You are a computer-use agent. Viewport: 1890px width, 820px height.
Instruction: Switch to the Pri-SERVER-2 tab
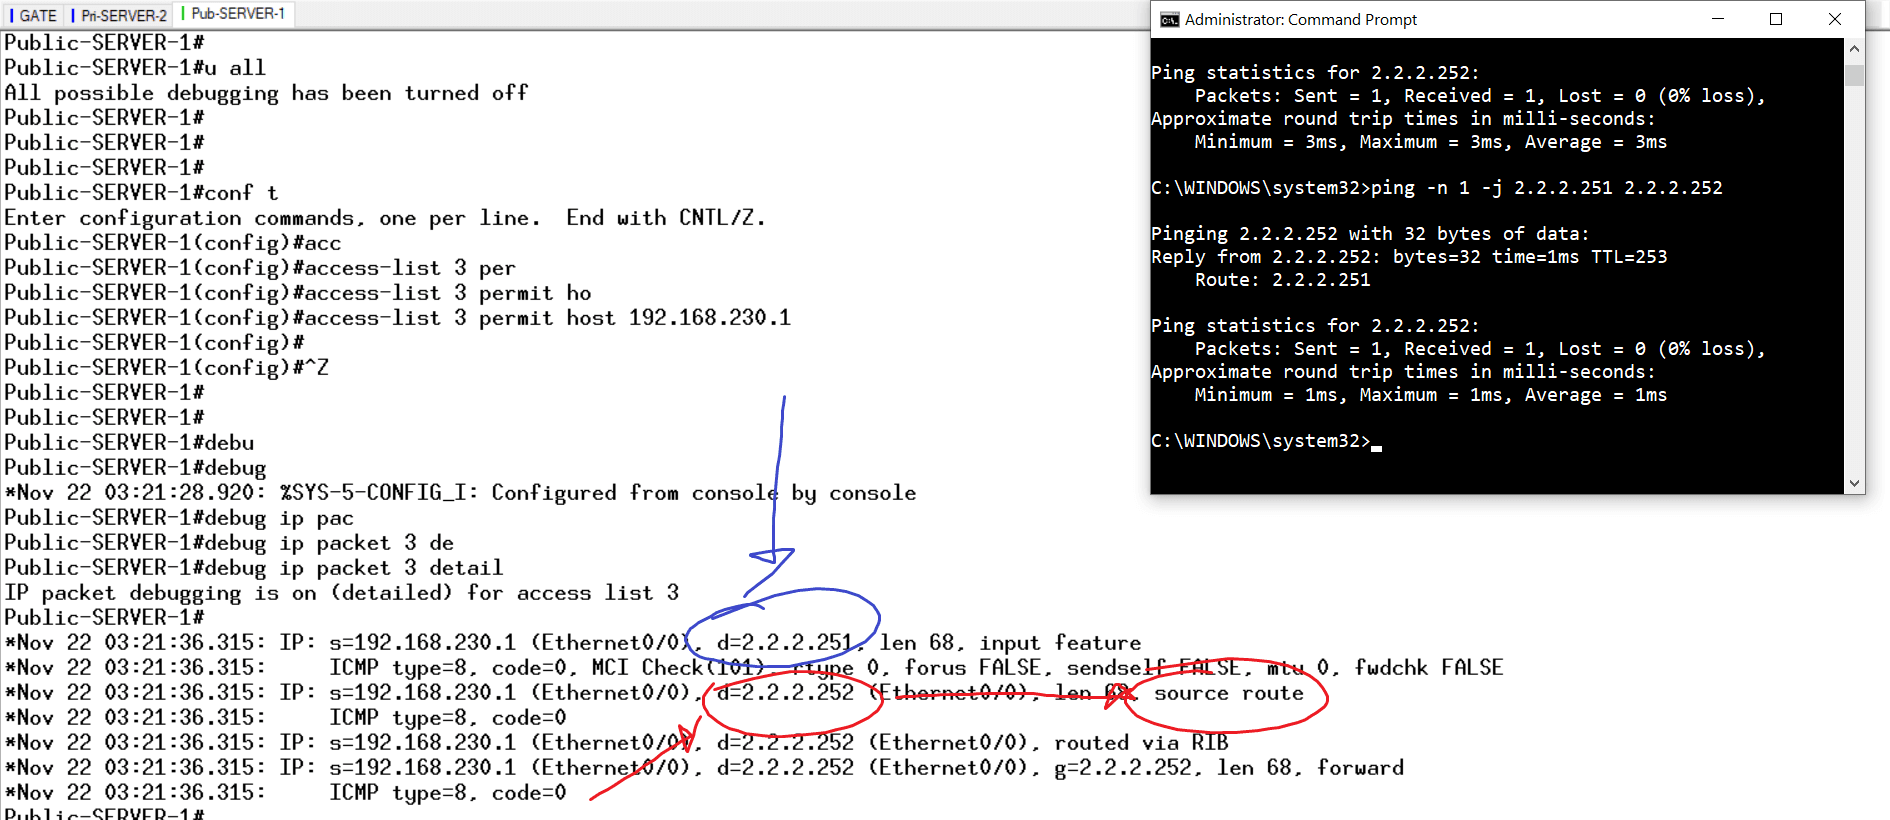pos(119,15)
